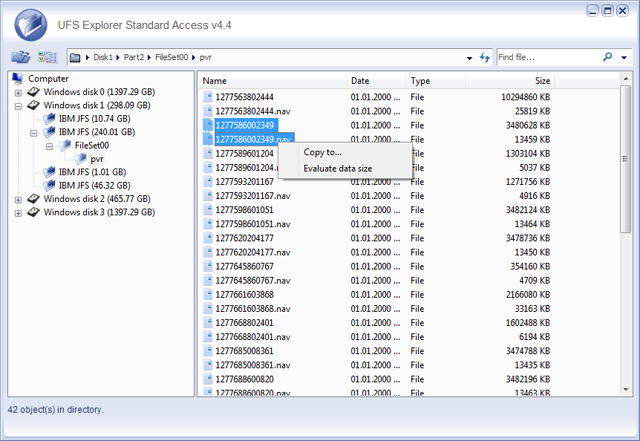Click scrollbar up arrow in file list

click(626, 78)
